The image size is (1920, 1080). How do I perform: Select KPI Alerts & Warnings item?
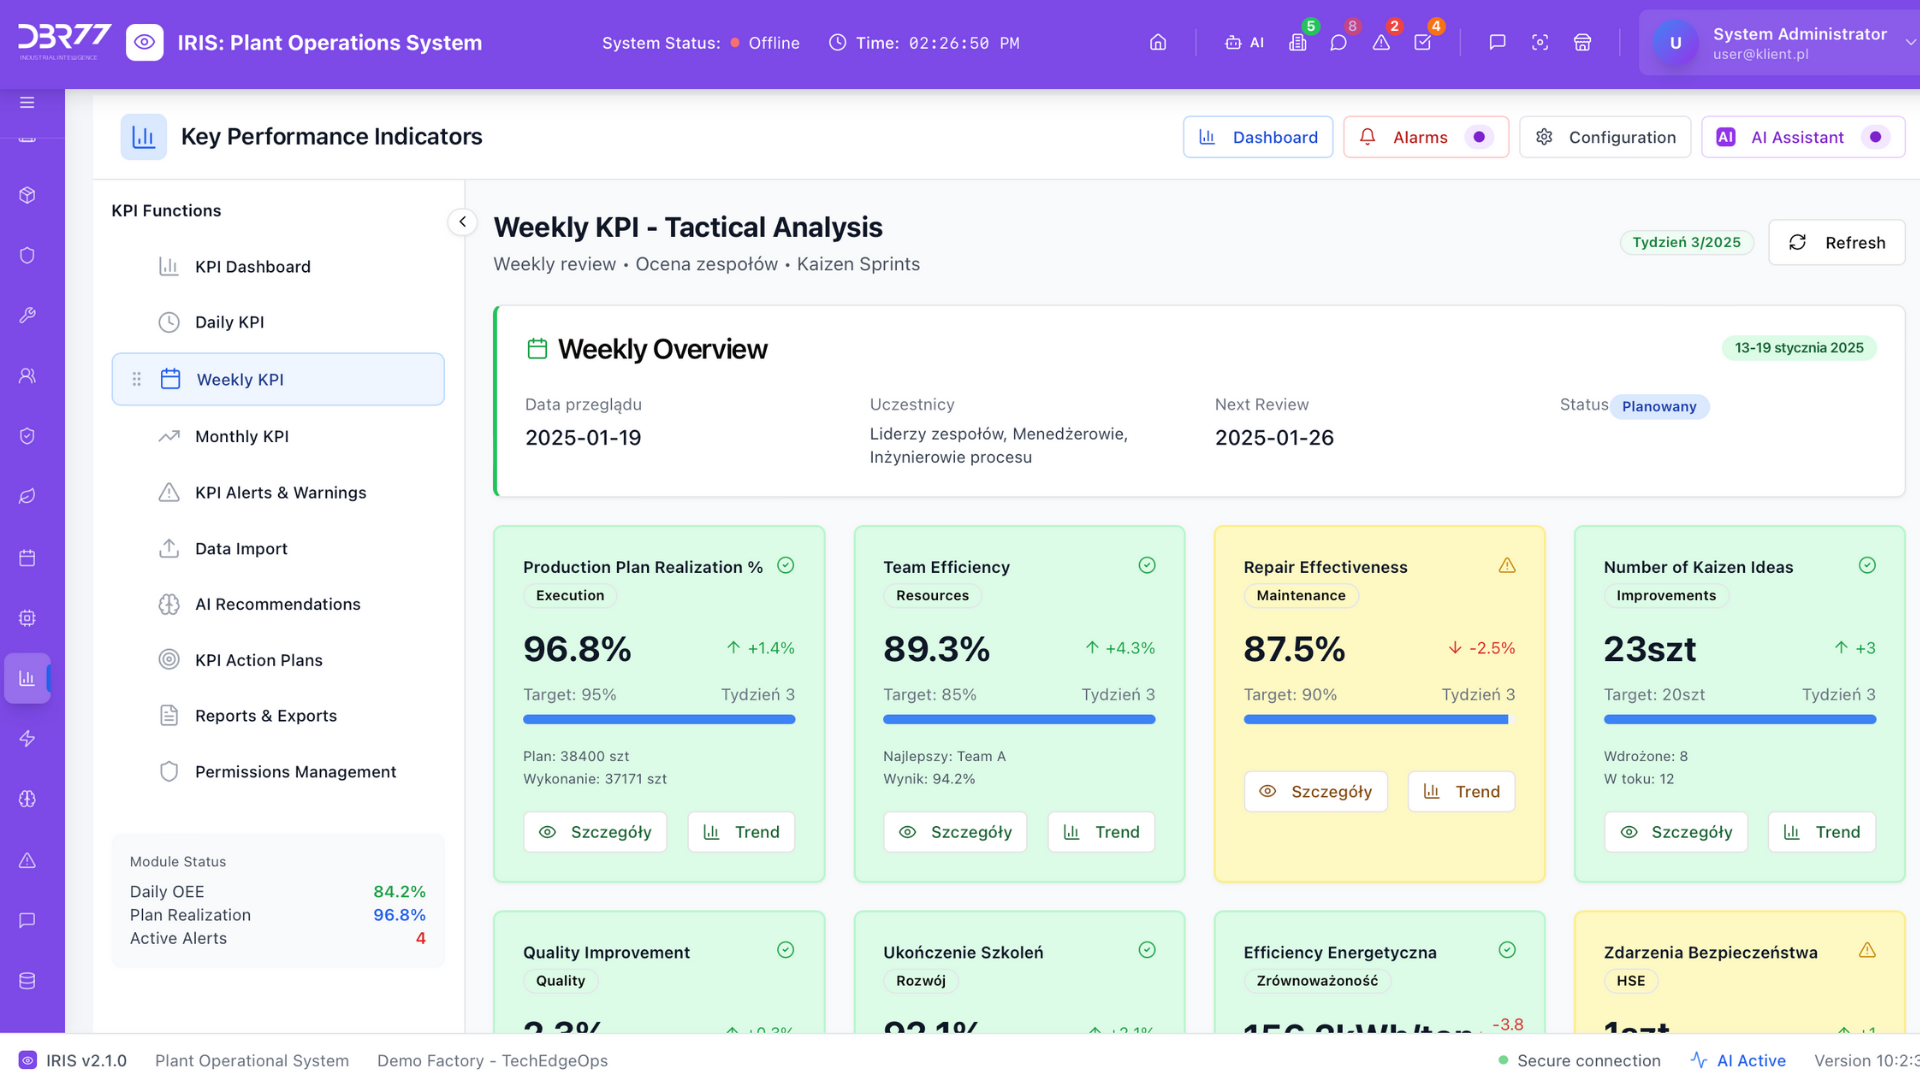coord(280,492)
